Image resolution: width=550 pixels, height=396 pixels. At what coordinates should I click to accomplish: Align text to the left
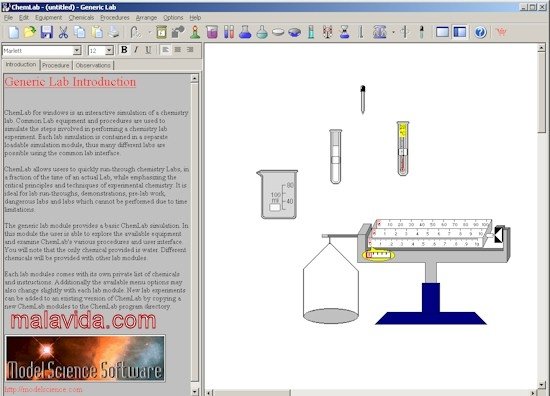click(x=166, y=50)
